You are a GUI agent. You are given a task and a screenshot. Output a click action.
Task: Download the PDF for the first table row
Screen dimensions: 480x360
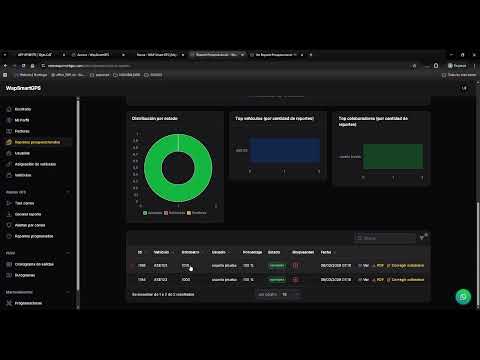(x=378, y=265)
